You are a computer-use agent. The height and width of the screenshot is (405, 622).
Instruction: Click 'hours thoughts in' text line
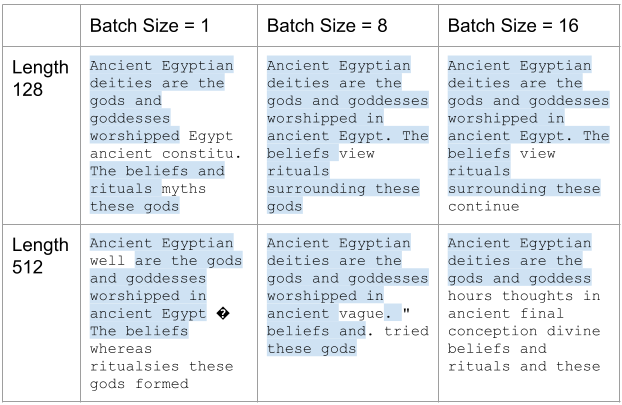pyautogui.click(x=524, y=296)
